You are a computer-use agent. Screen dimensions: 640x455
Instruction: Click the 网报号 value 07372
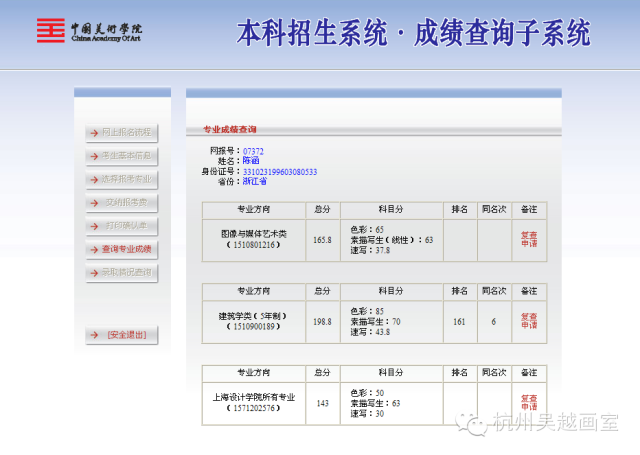coord(253,151)
